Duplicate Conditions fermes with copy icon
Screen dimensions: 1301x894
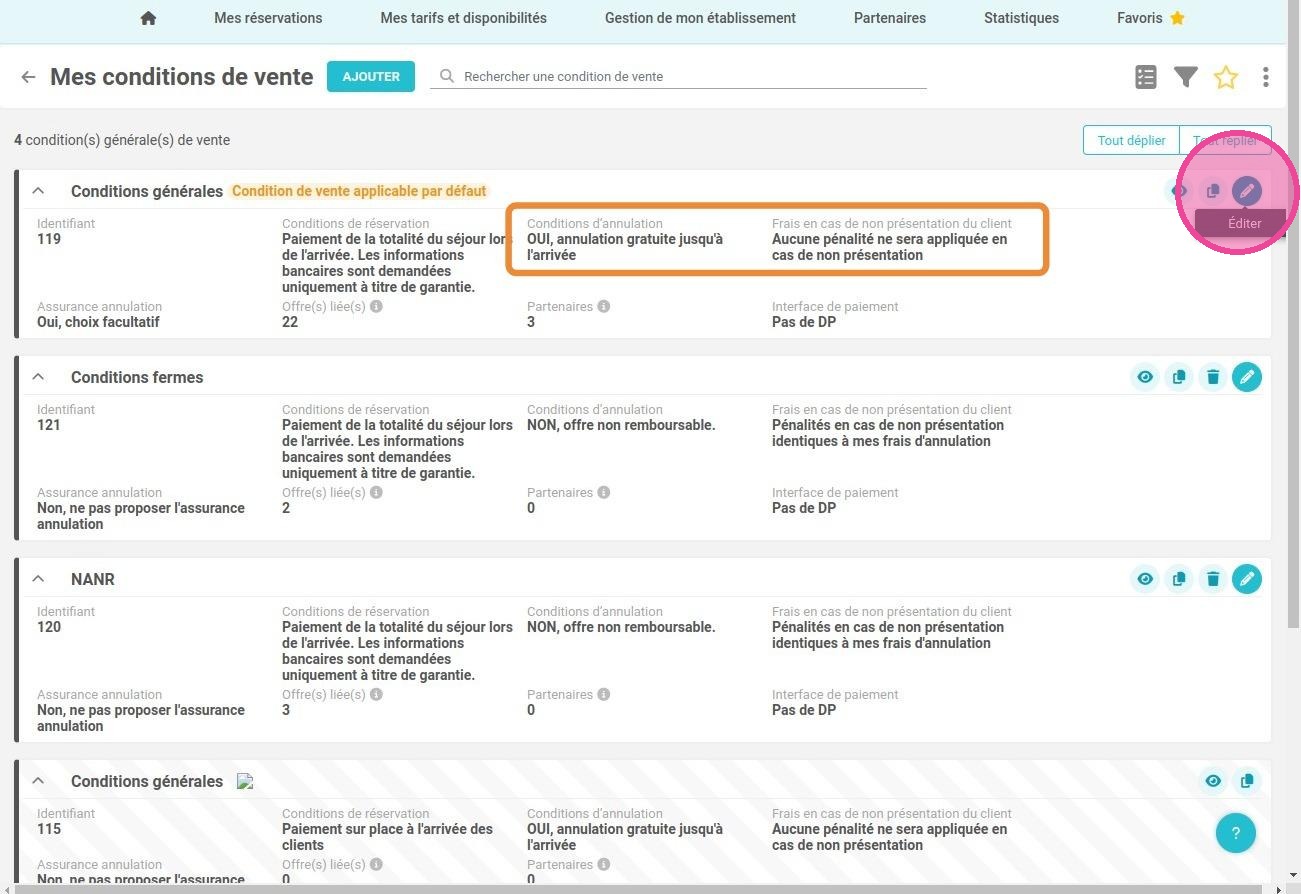[x=1179, y=377]
